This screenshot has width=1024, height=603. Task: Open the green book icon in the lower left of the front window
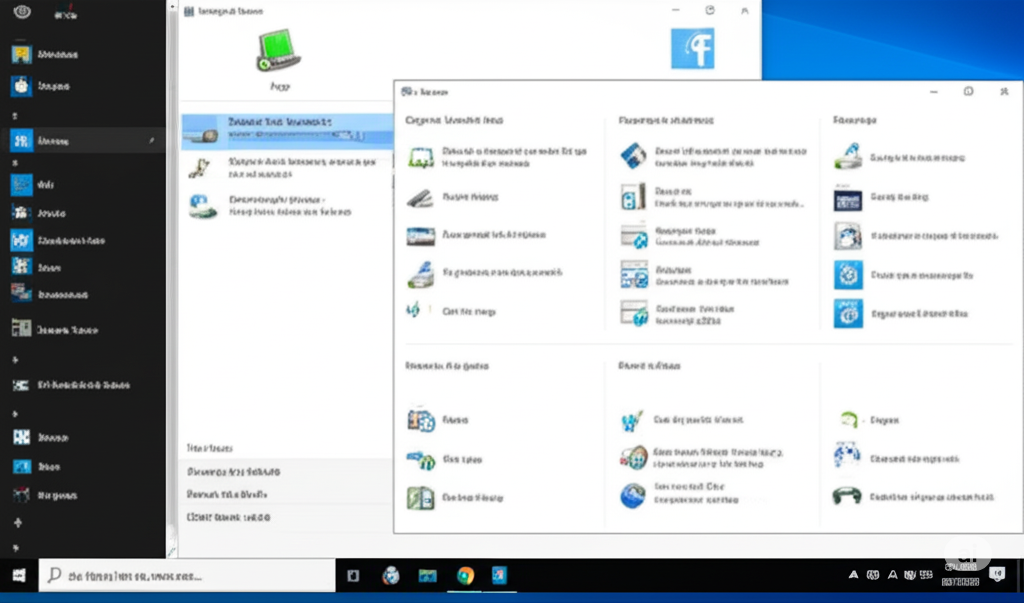coord(421,498)
